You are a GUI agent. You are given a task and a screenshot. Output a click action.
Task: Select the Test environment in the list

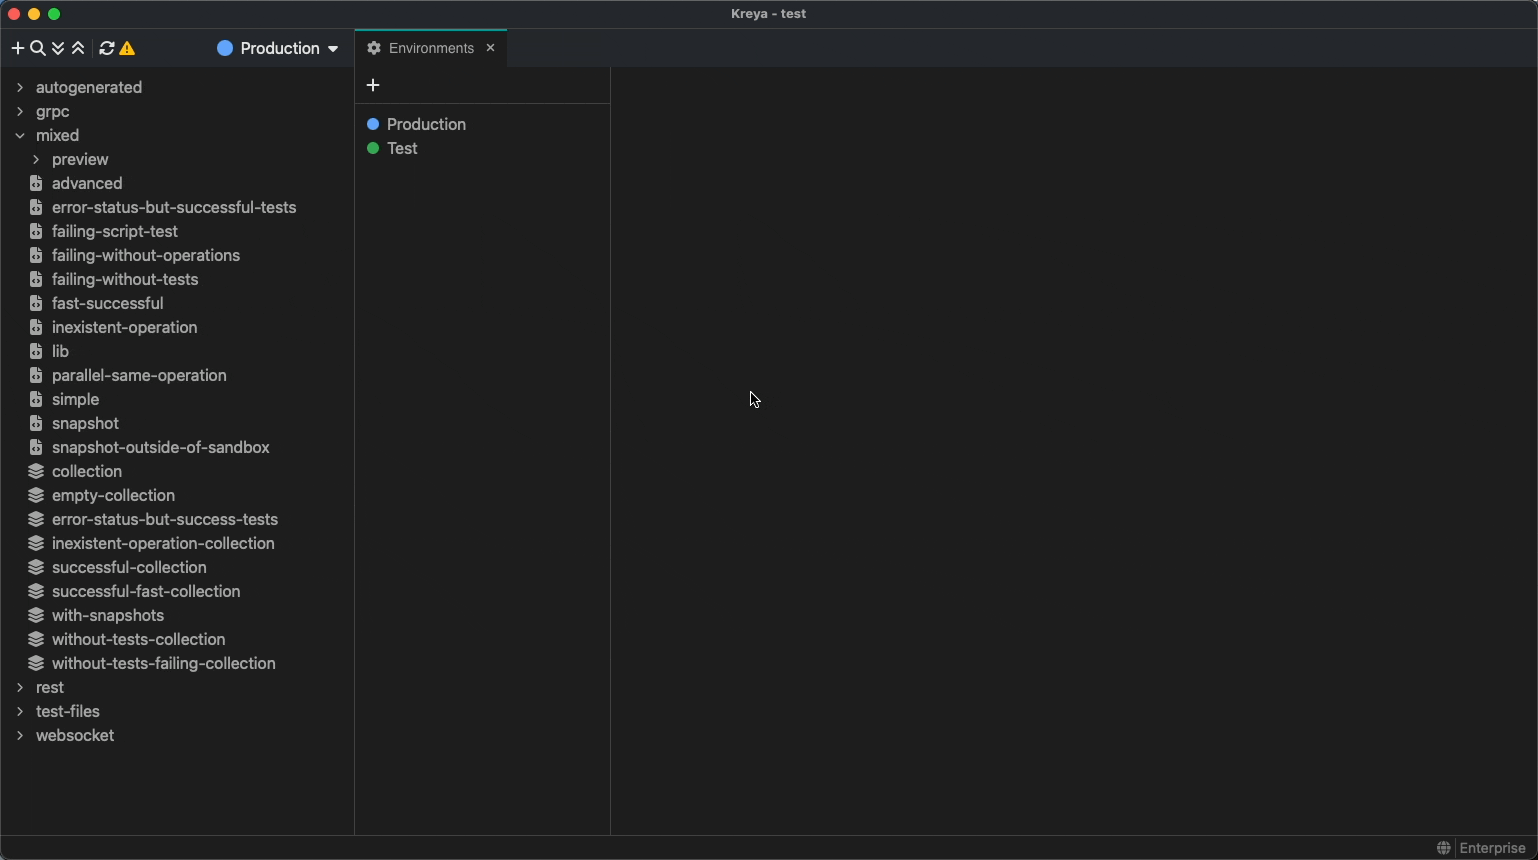(402, 148)
